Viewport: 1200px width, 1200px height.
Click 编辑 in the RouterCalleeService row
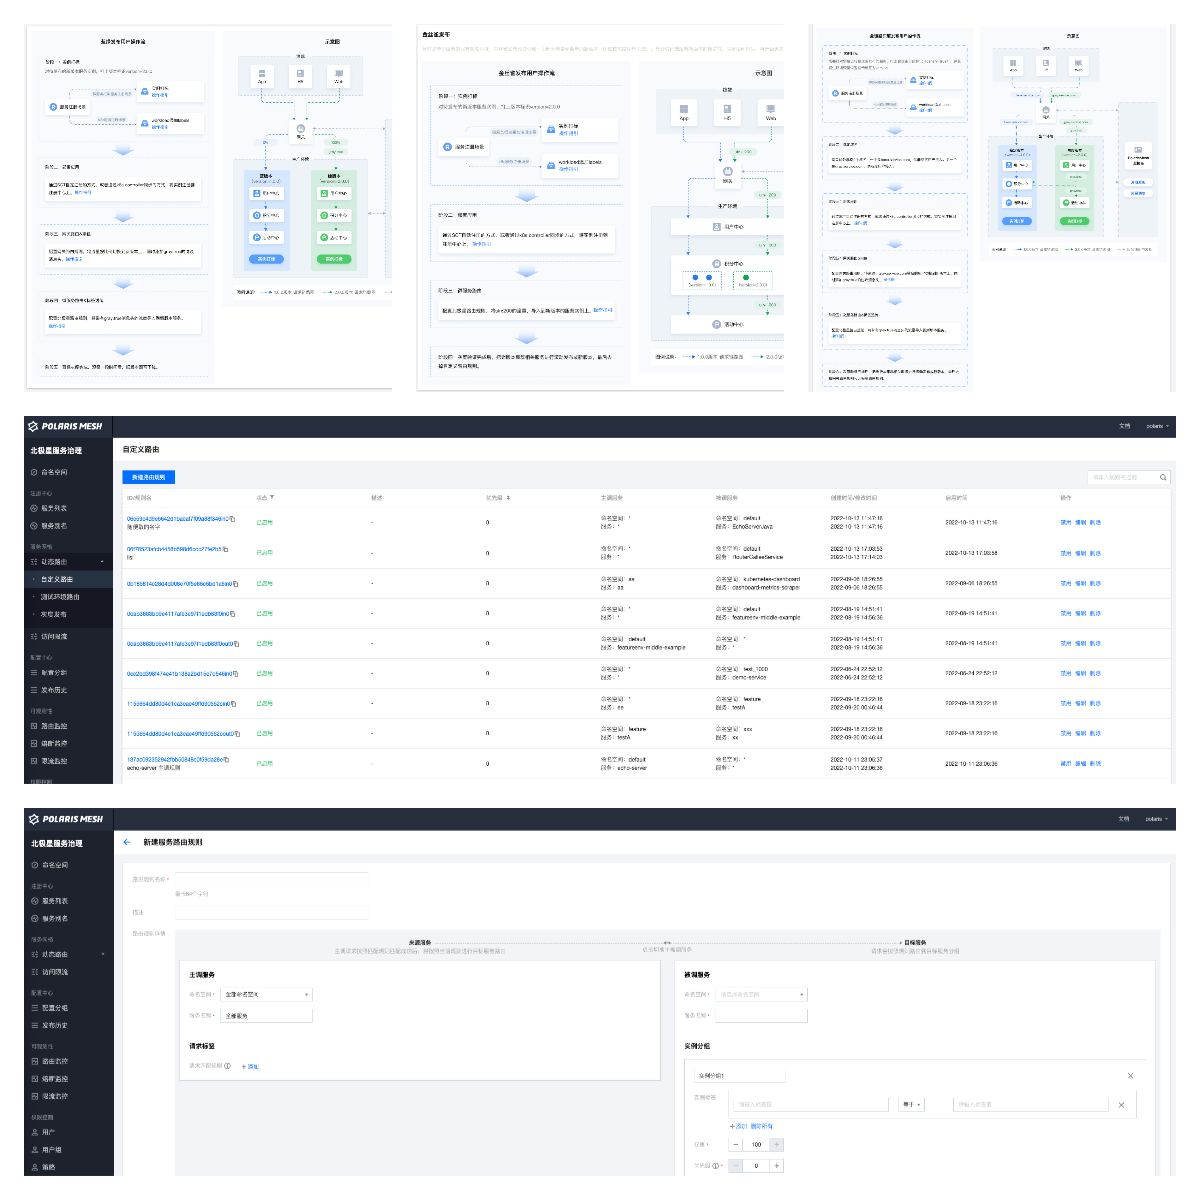point(1080,552)
